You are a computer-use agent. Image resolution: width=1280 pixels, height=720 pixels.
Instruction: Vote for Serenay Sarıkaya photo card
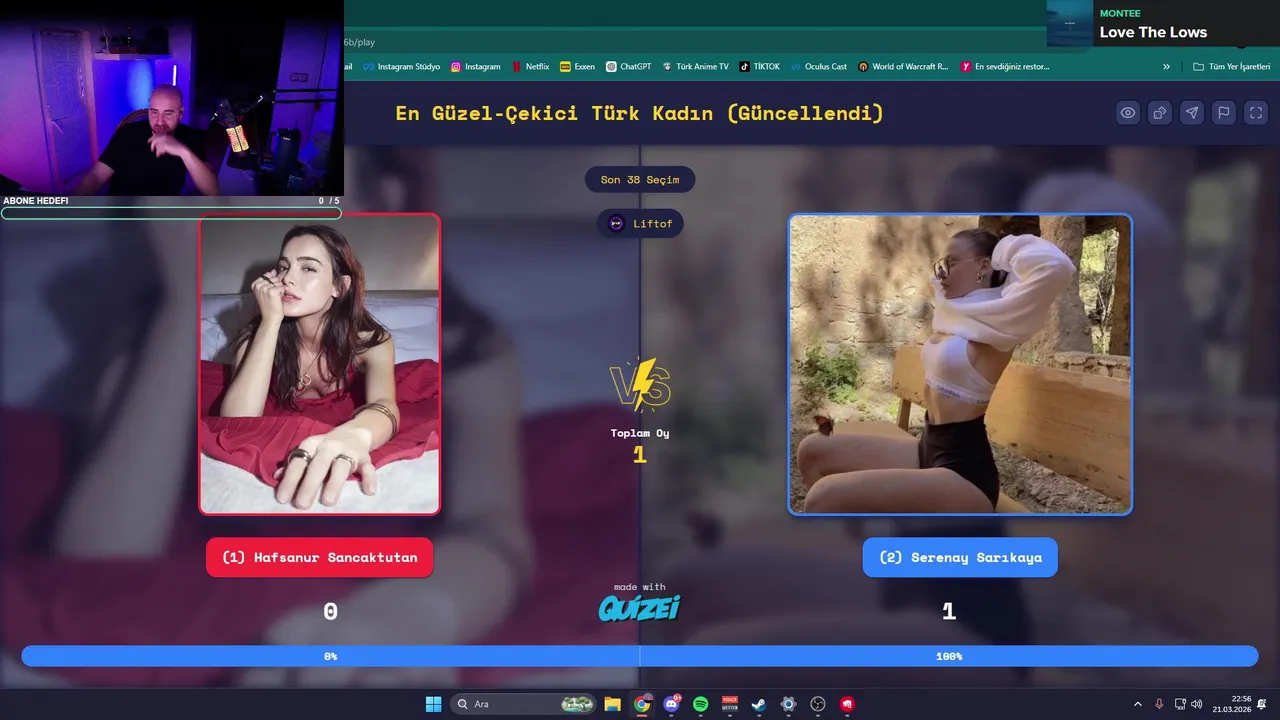click(x=960, y=364)
